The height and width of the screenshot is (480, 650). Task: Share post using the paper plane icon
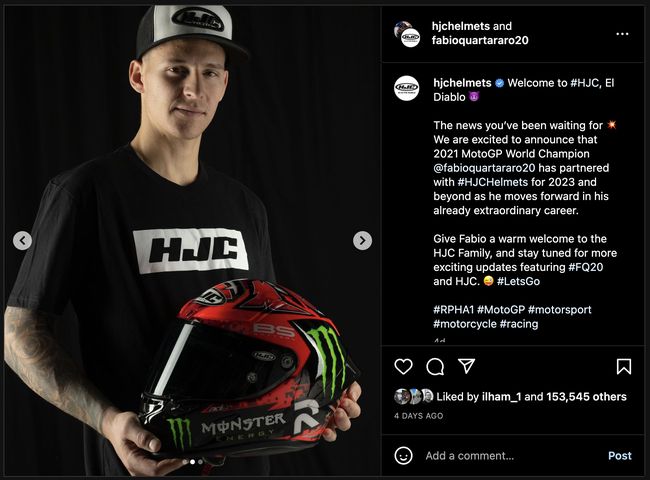point(466,366)
